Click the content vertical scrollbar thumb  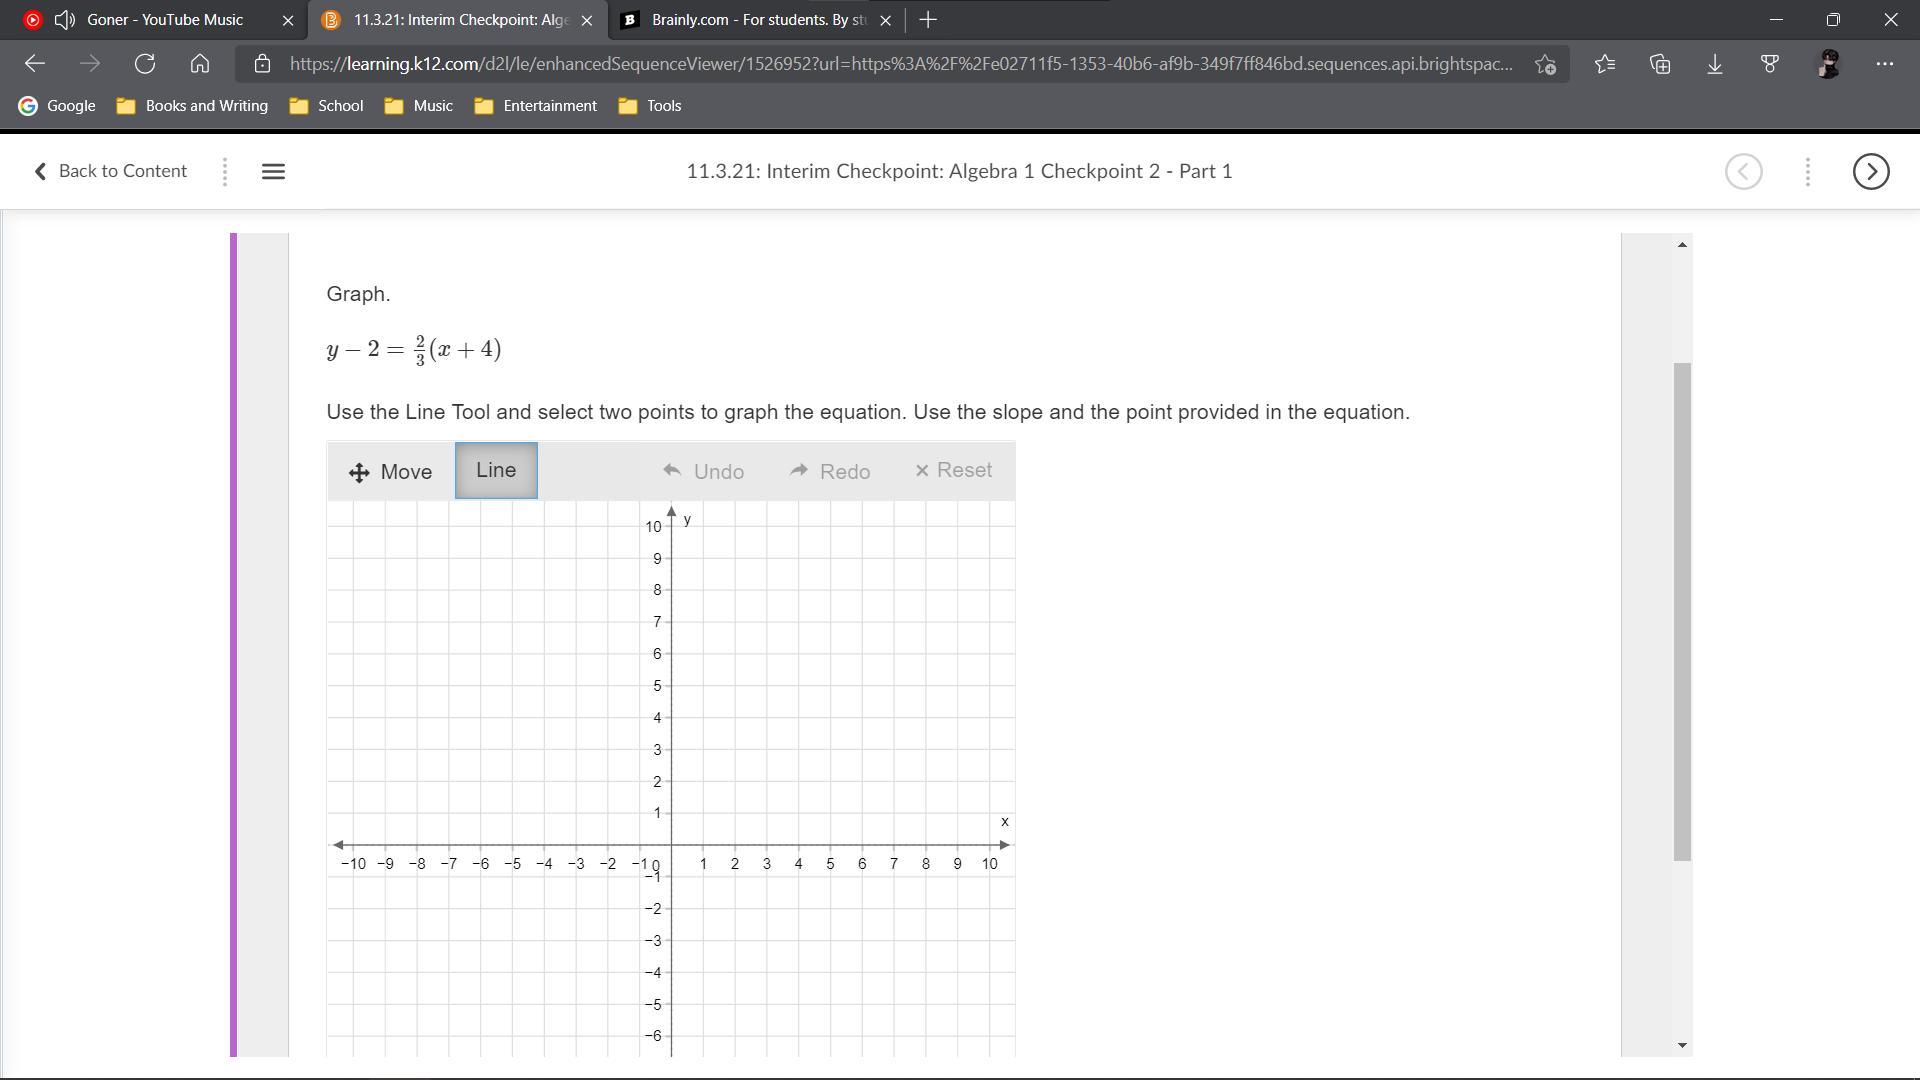pyautogui.click(x=1682, y=610)
